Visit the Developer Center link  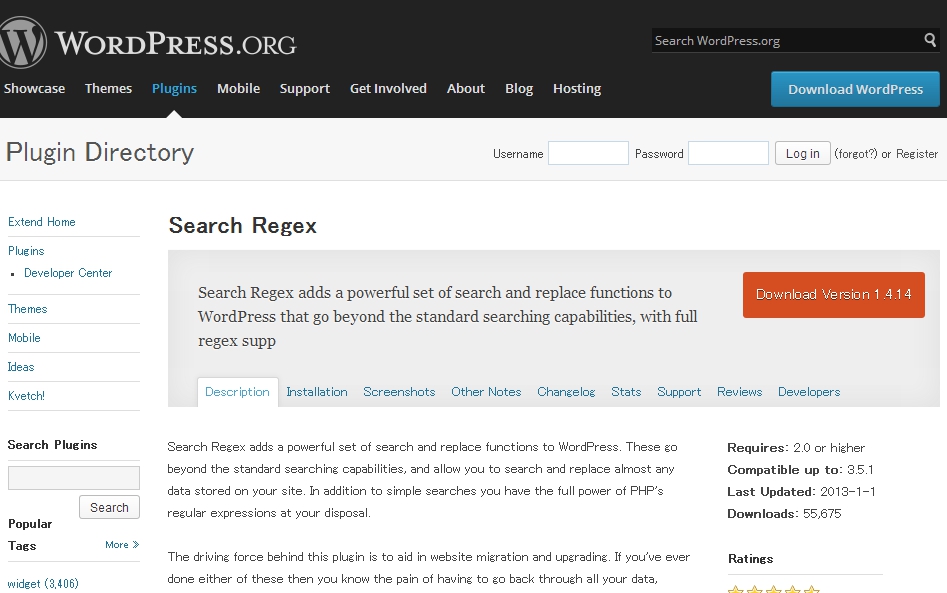coord(68,273)
